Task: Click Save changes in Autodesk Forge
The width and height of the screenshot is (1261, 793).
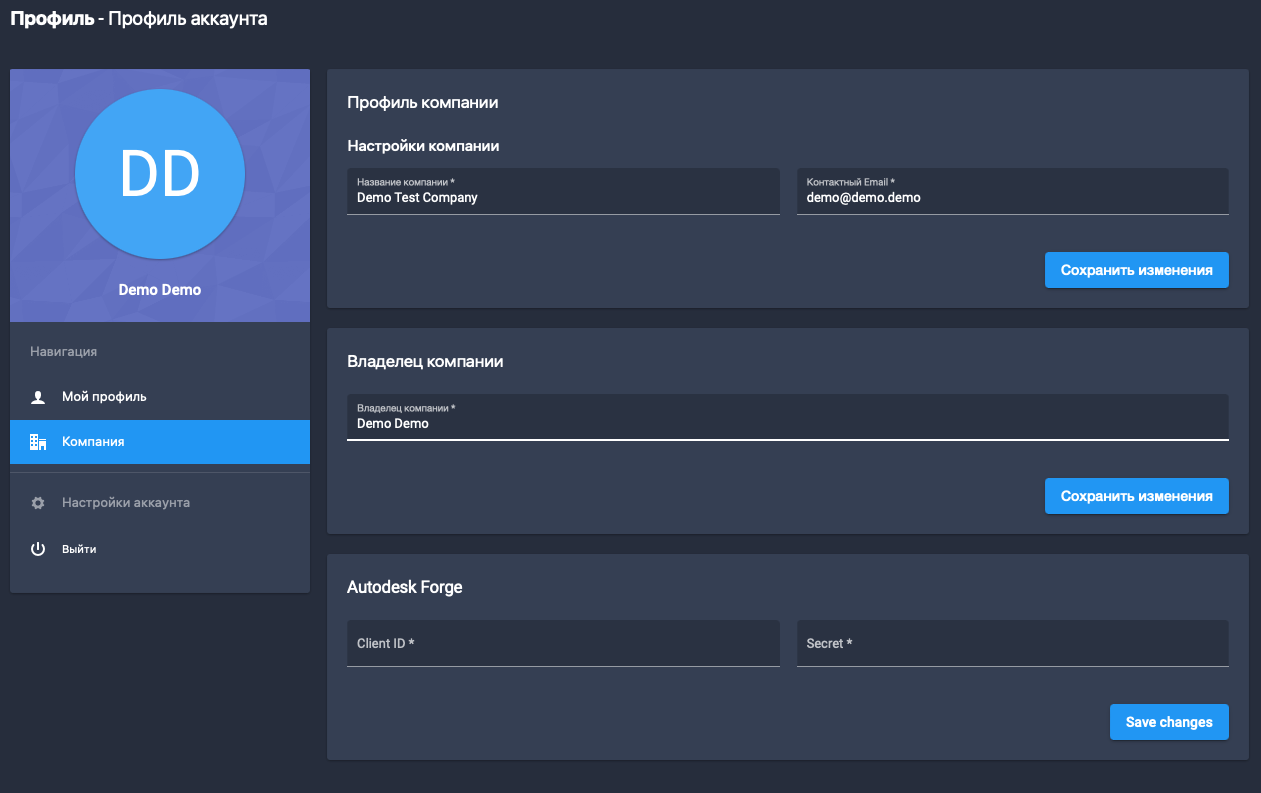Action: (x=1168, y=722)
